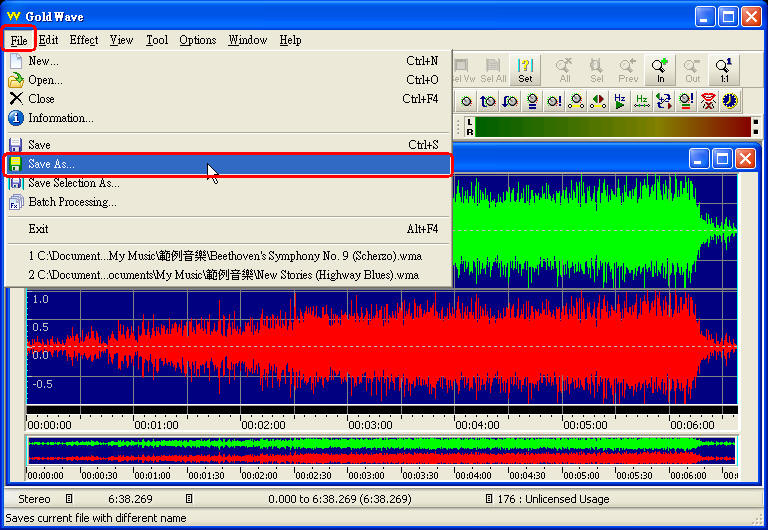Viewport: 768px width, 530px height.
Task: Click the Set selection toolbar button
Action: (x=525, y=69)
